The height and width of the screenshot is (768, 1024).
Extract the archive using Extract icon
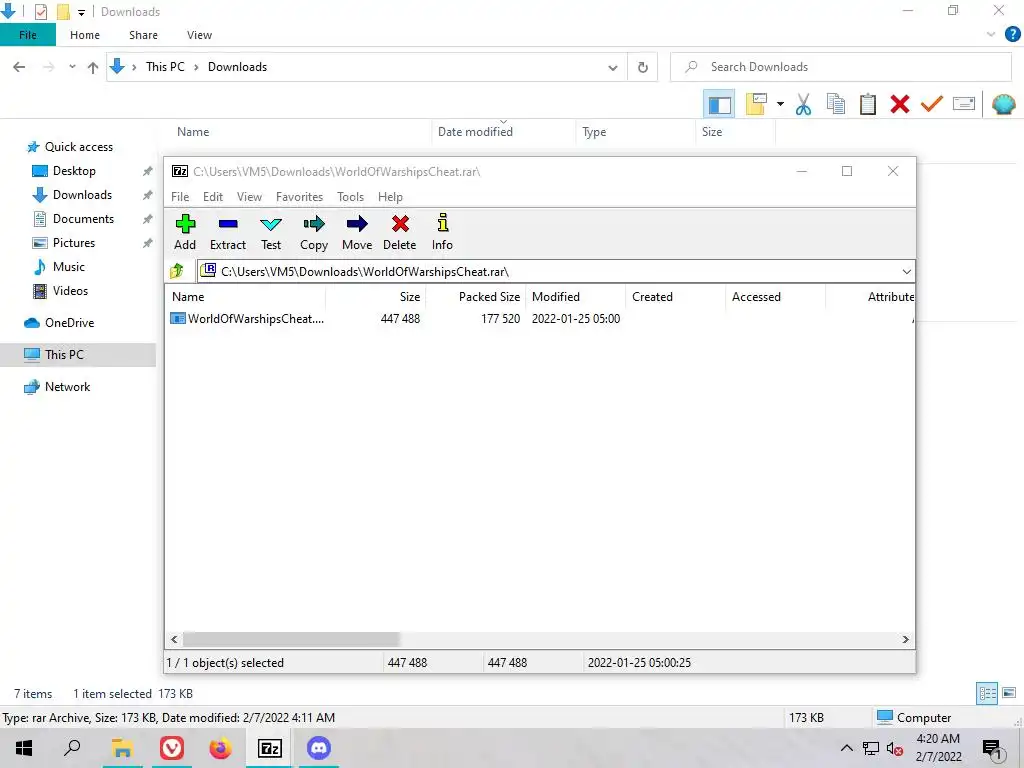point(228,232)
